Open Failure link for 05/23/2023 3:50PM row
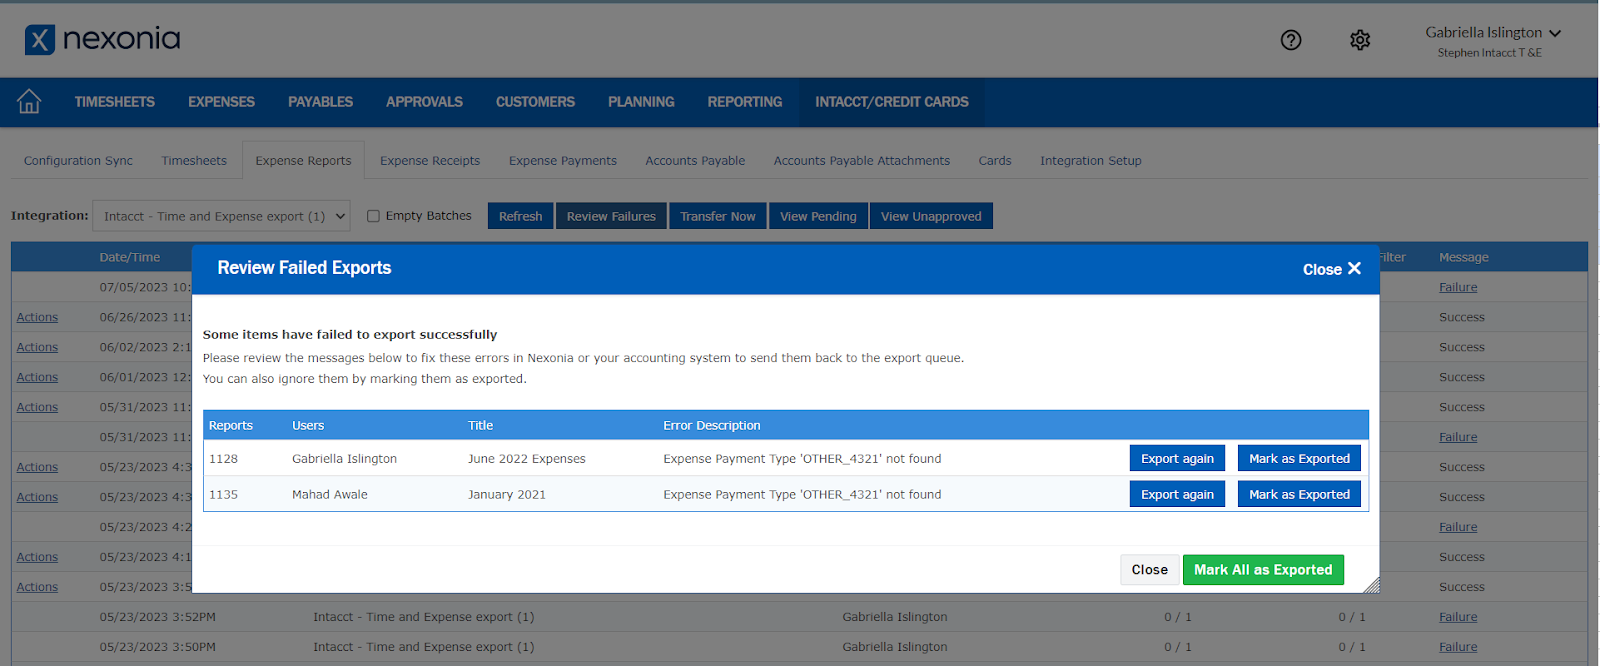 point(1458,647)
